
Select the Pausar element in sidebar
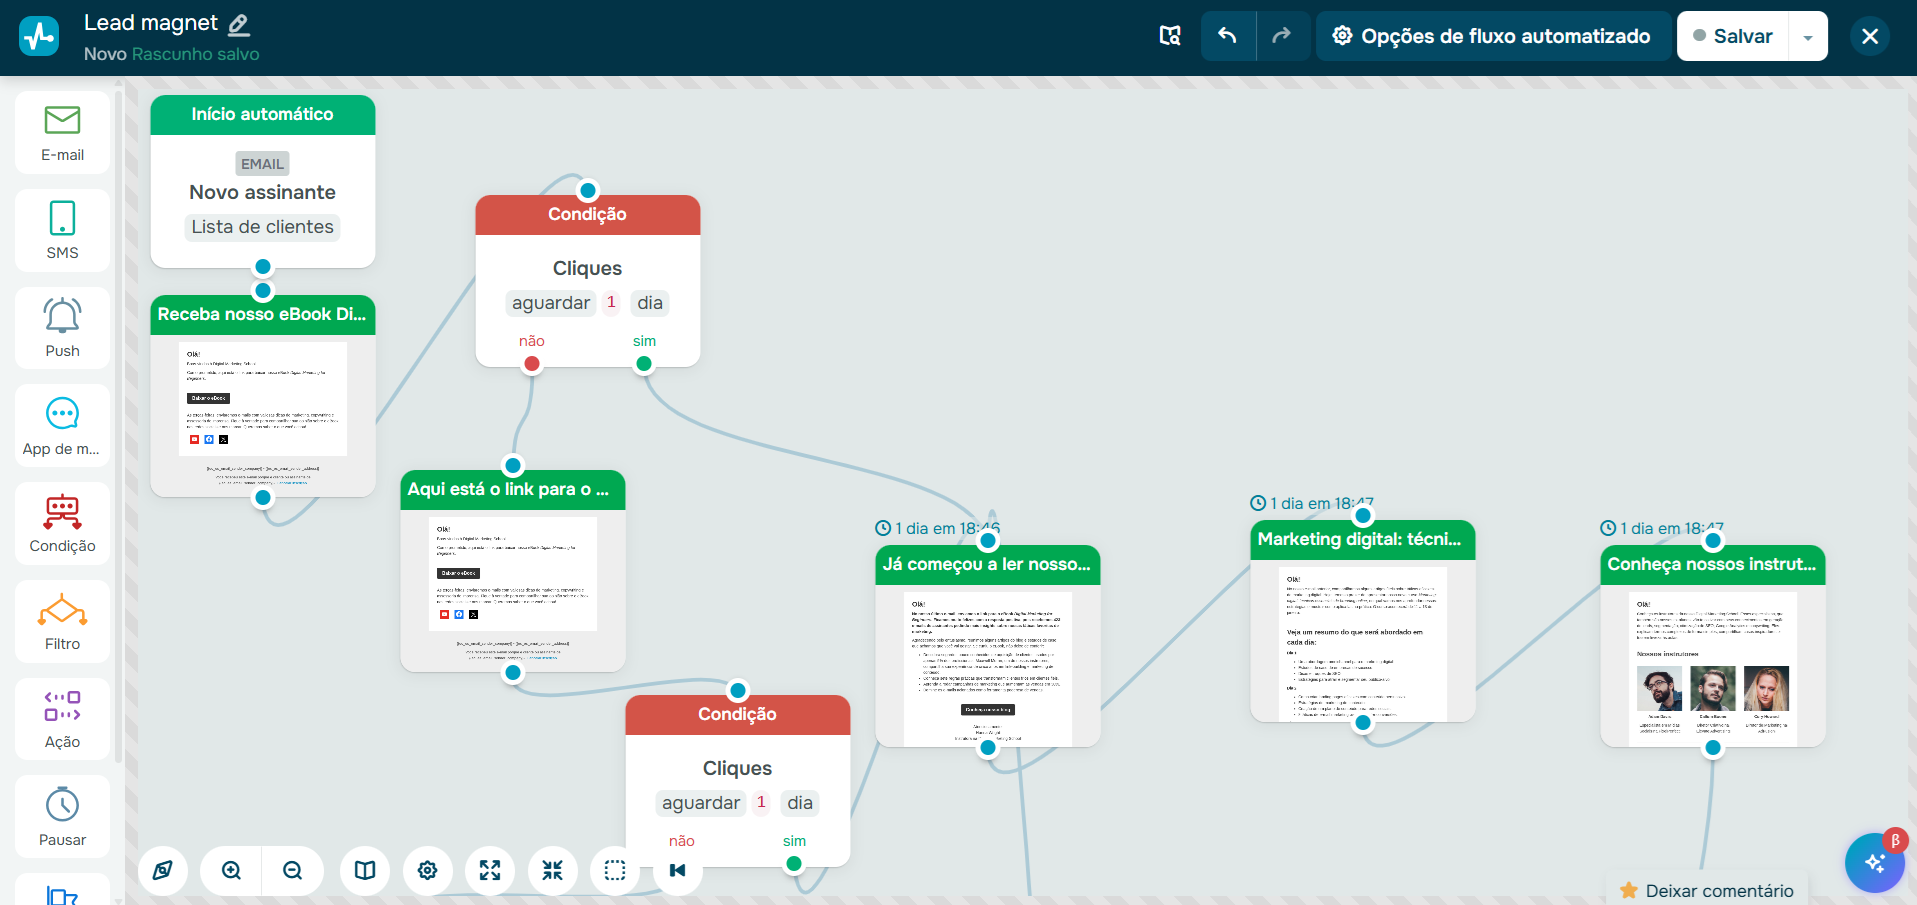point(62,817)
